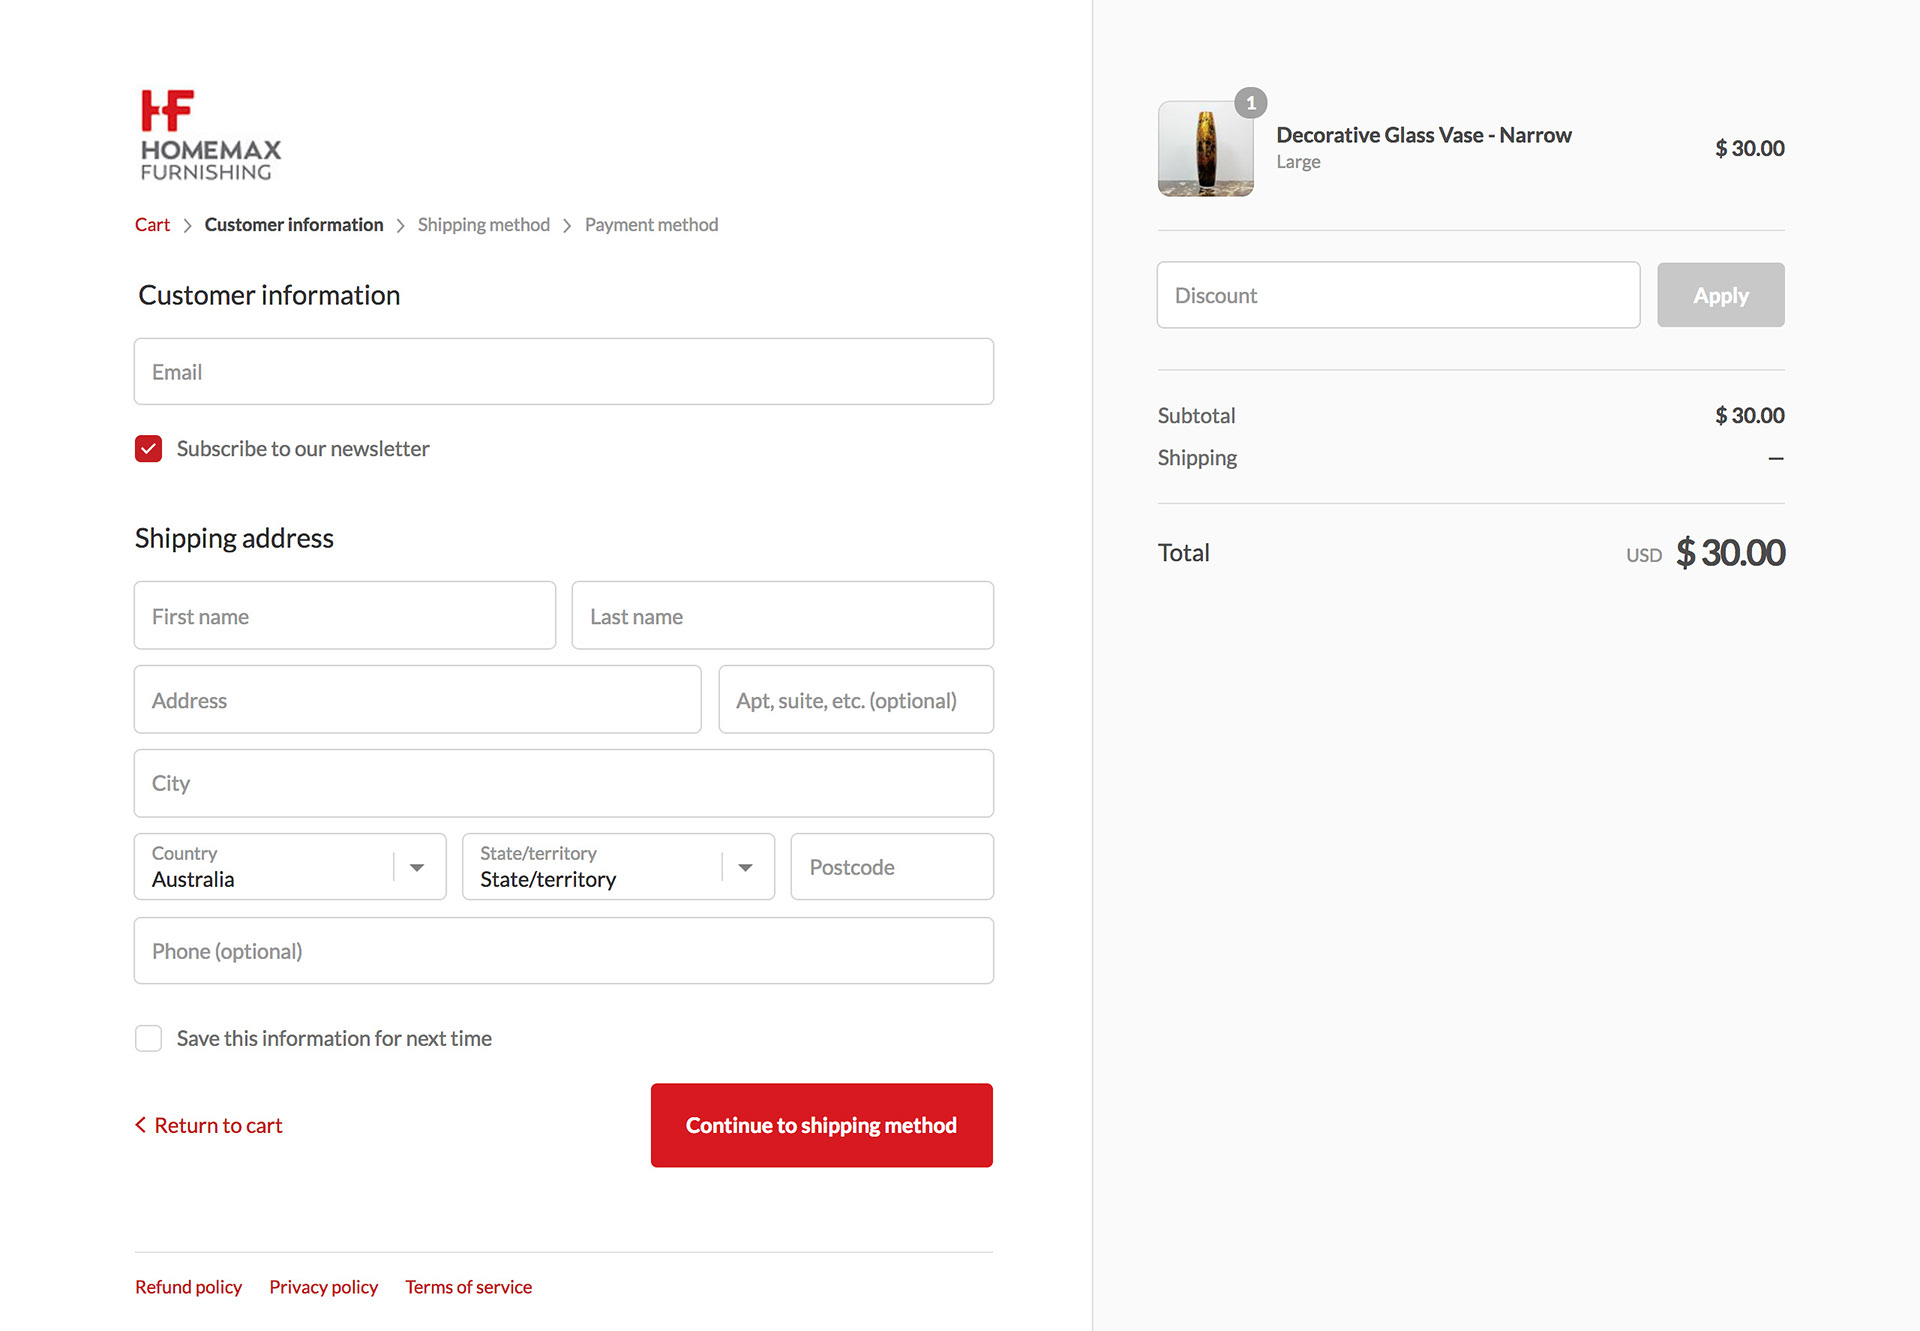Viewport: 1920px width, 1331px height.
Task: Open the Privacy policy link
Action: pos(323,1287)
